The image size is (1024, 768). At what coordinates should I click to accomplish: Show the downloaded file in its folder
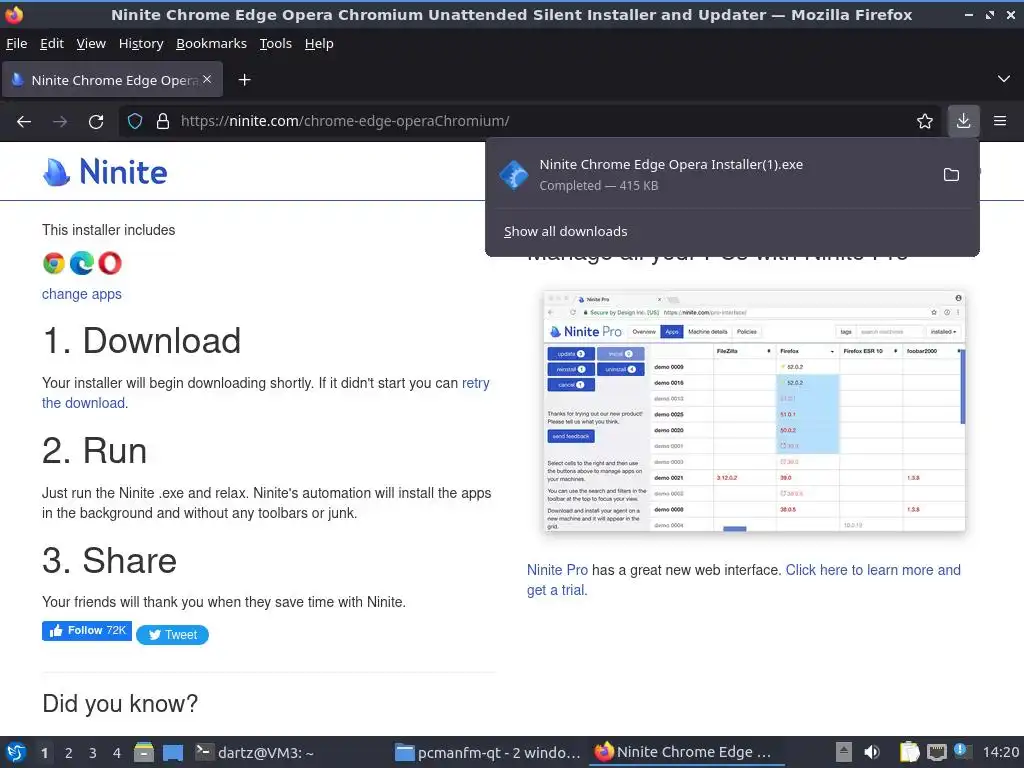[x=952, y=175]
